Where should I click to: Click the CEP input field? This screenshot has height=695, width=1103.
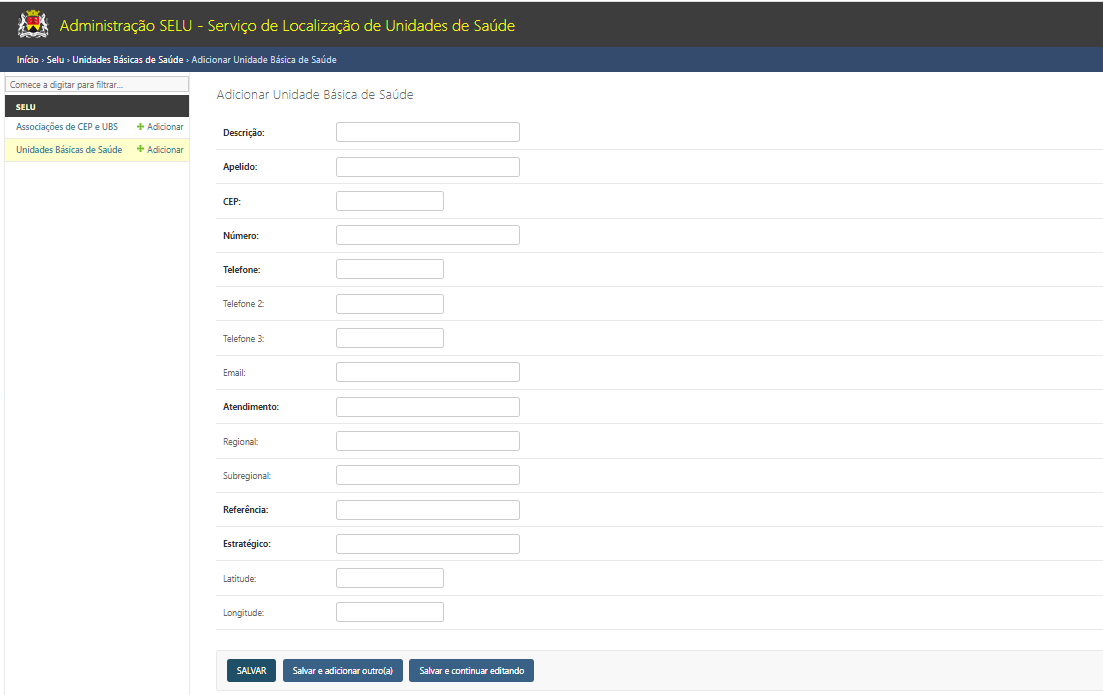coord(389,201)
